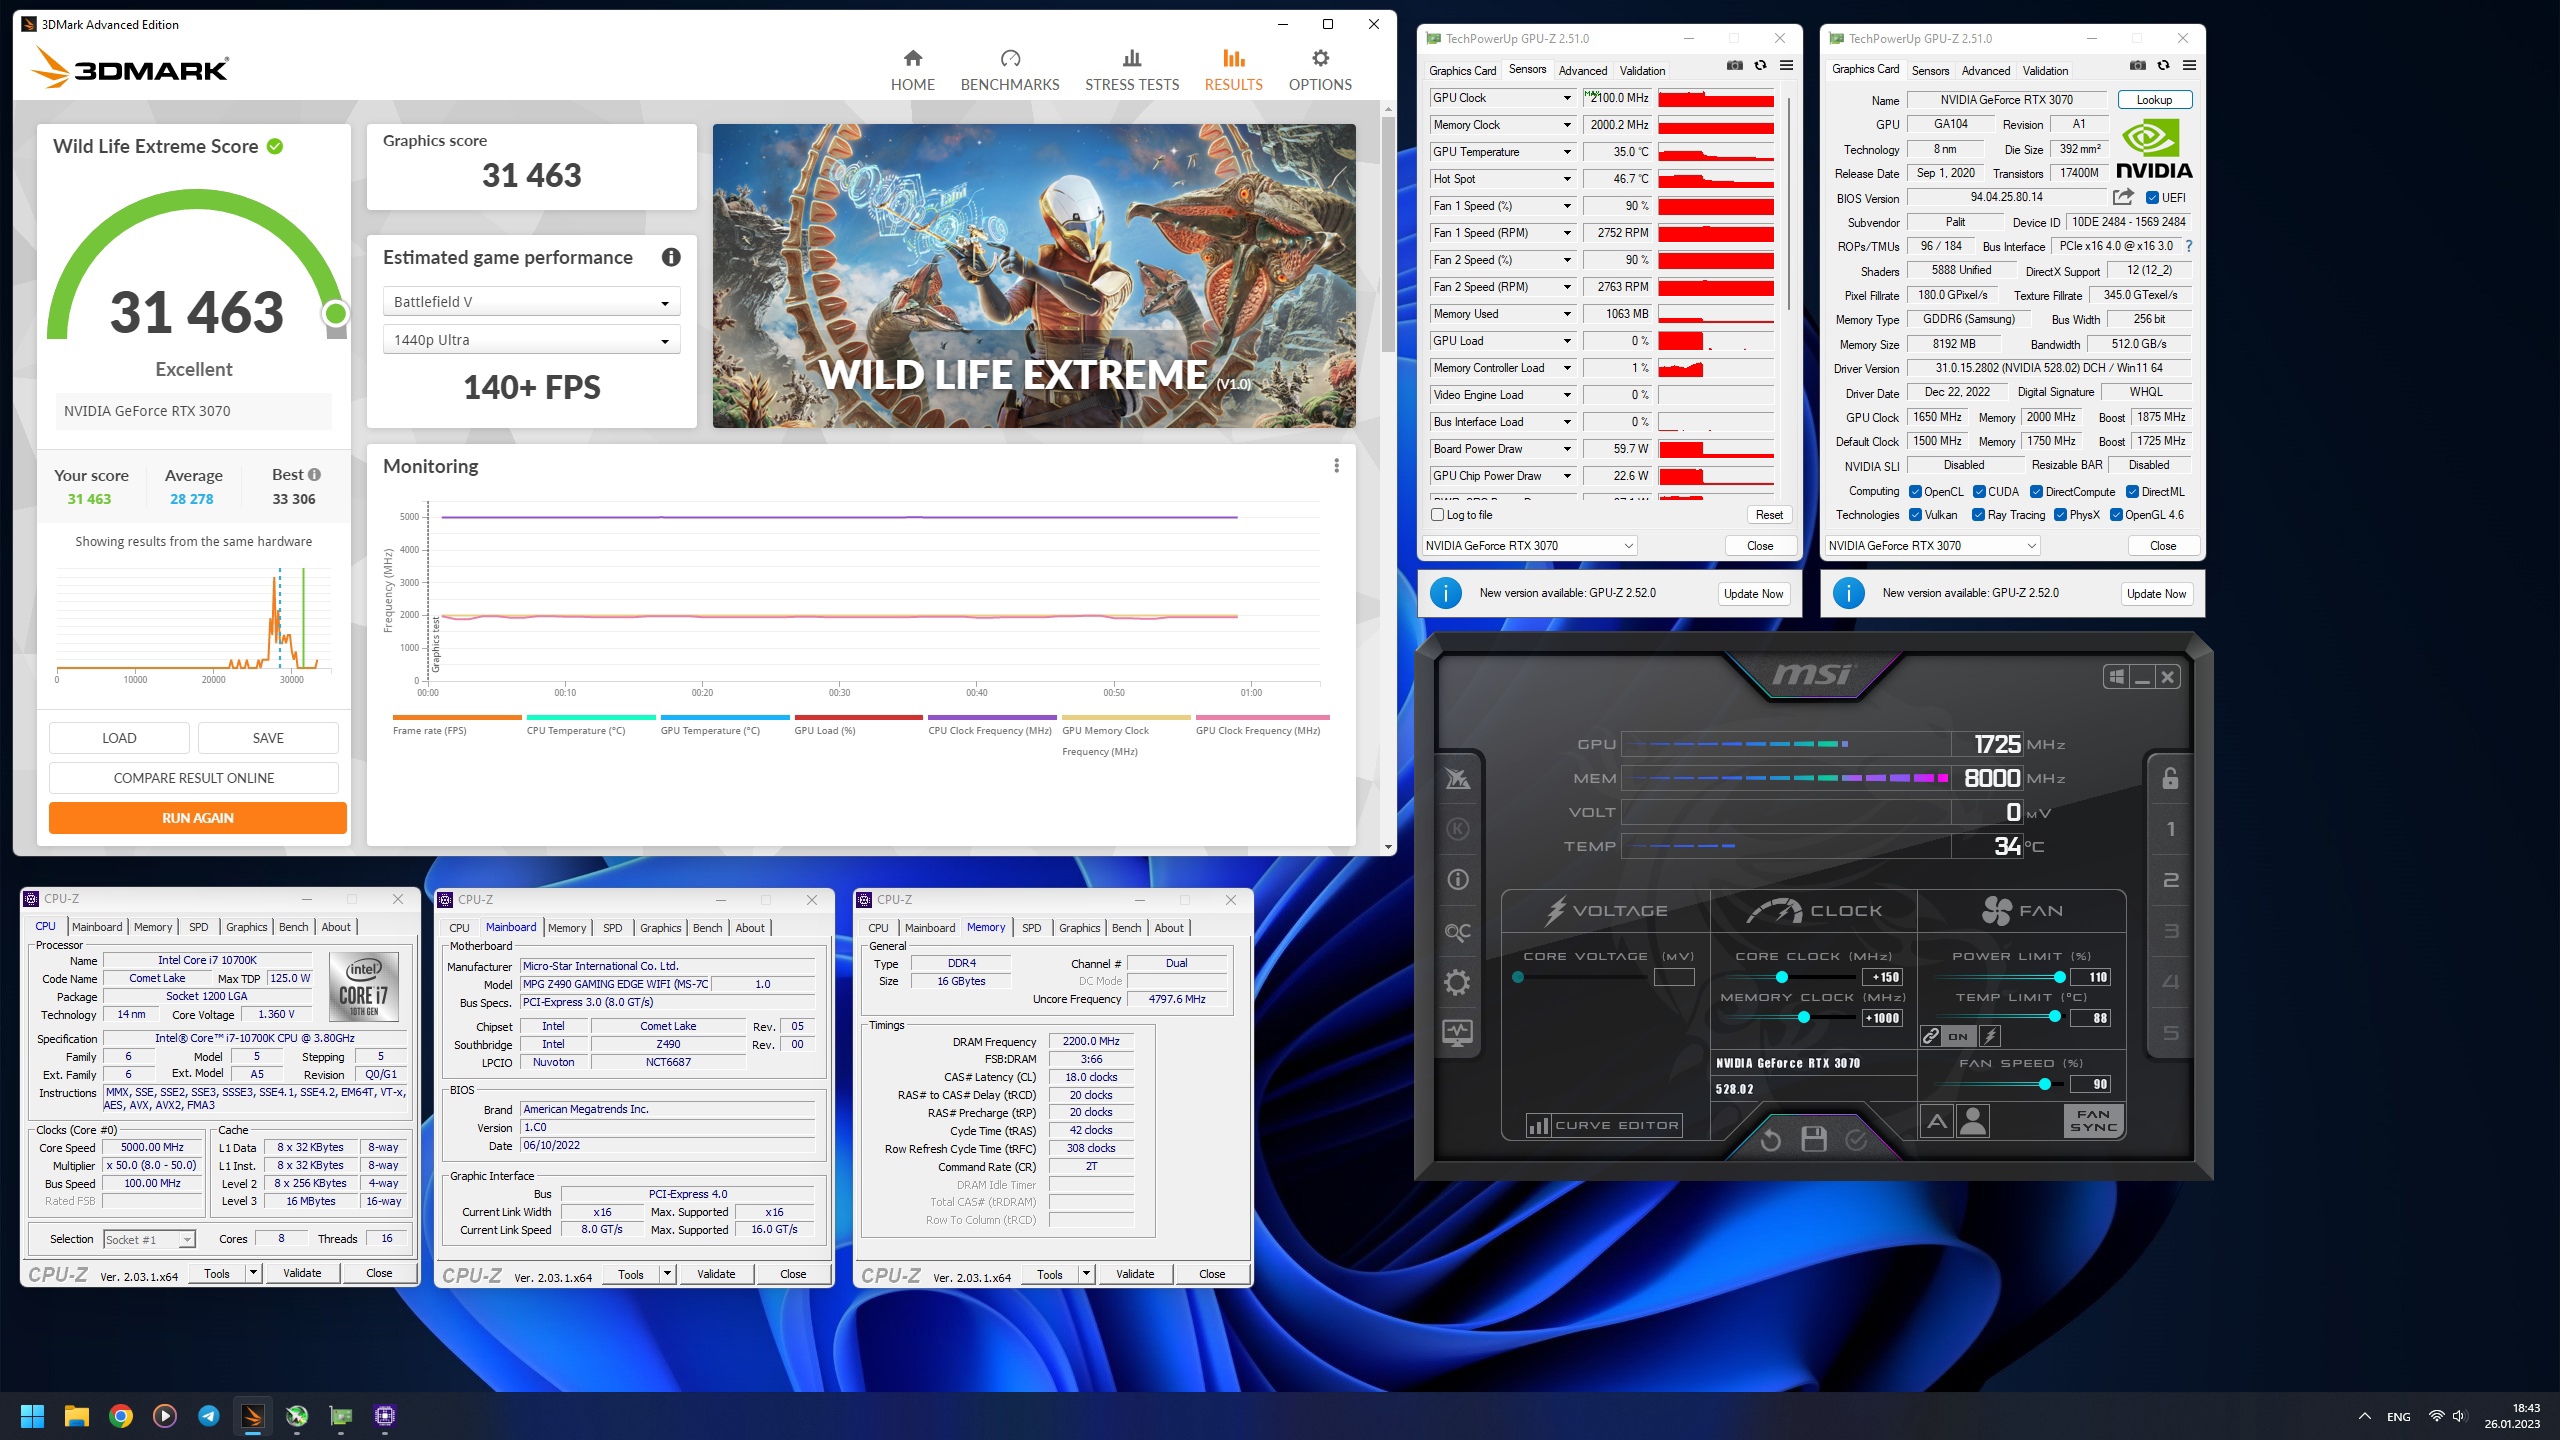Open MSI Afterburner OC scanner icon
The width and height of the screenshot is (2560, 1440).
1457,931
